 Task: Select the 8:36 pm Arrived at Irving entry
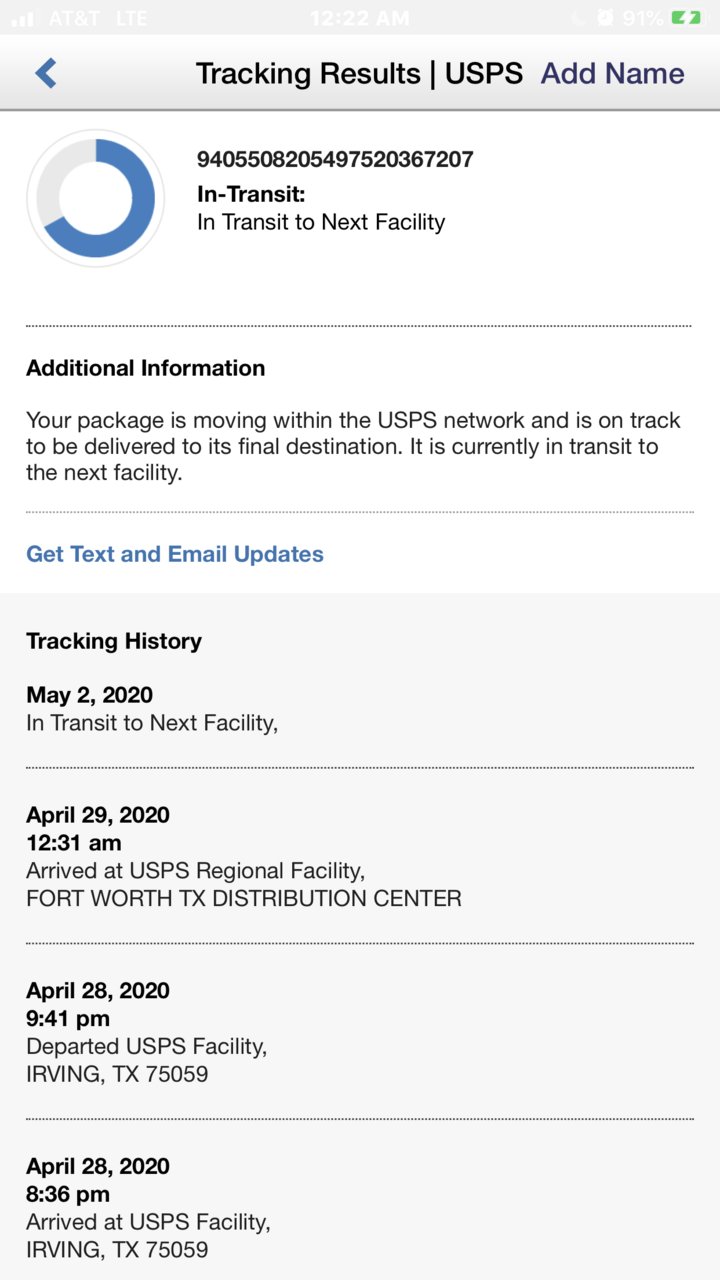click(360, 1208)
